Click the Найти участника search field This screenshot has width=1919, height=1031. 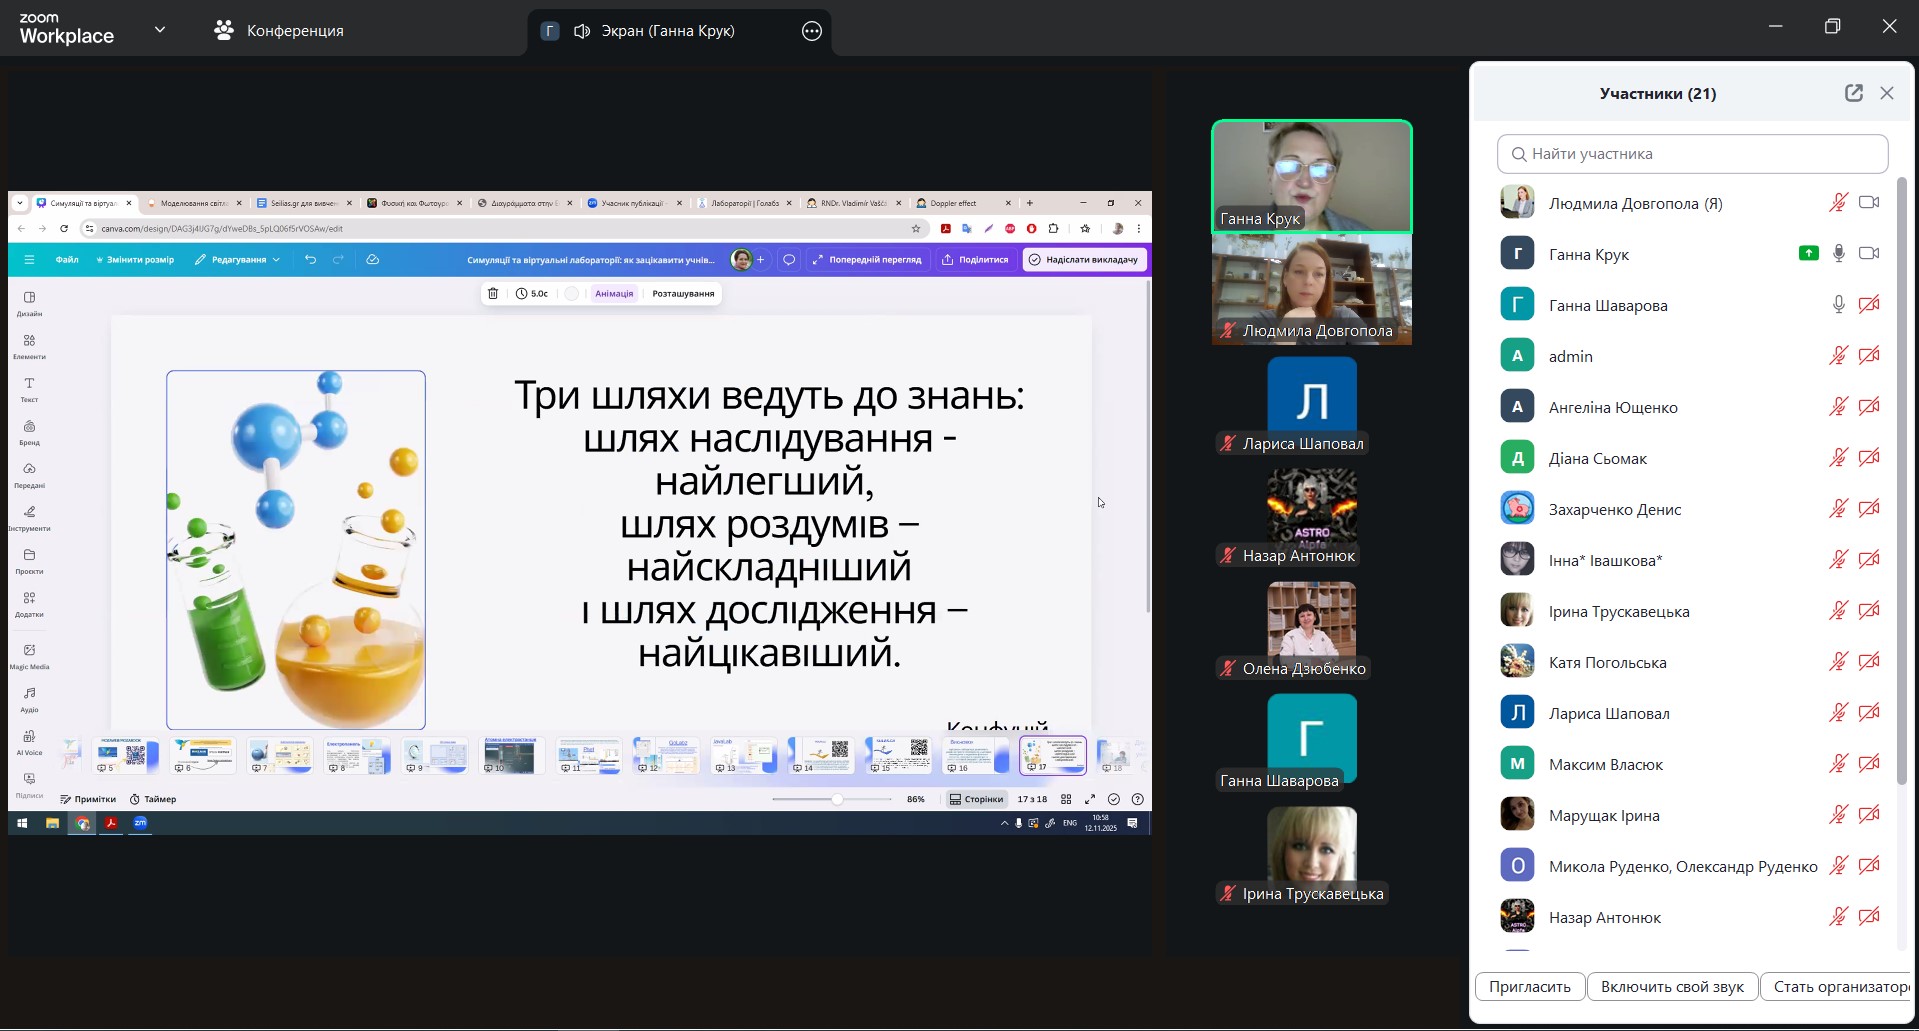point(1692,154)
